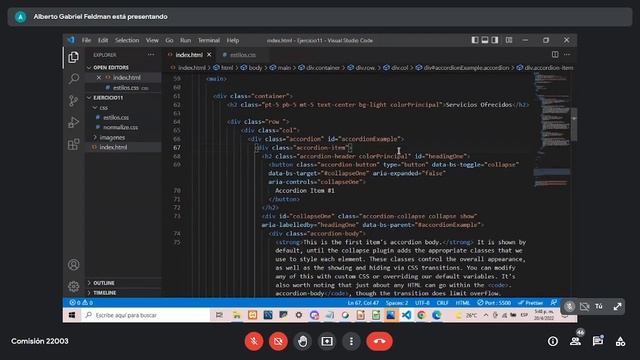Open the Search view in the activity bar
The width and height of the screenshot is (640, 360).
73,78
